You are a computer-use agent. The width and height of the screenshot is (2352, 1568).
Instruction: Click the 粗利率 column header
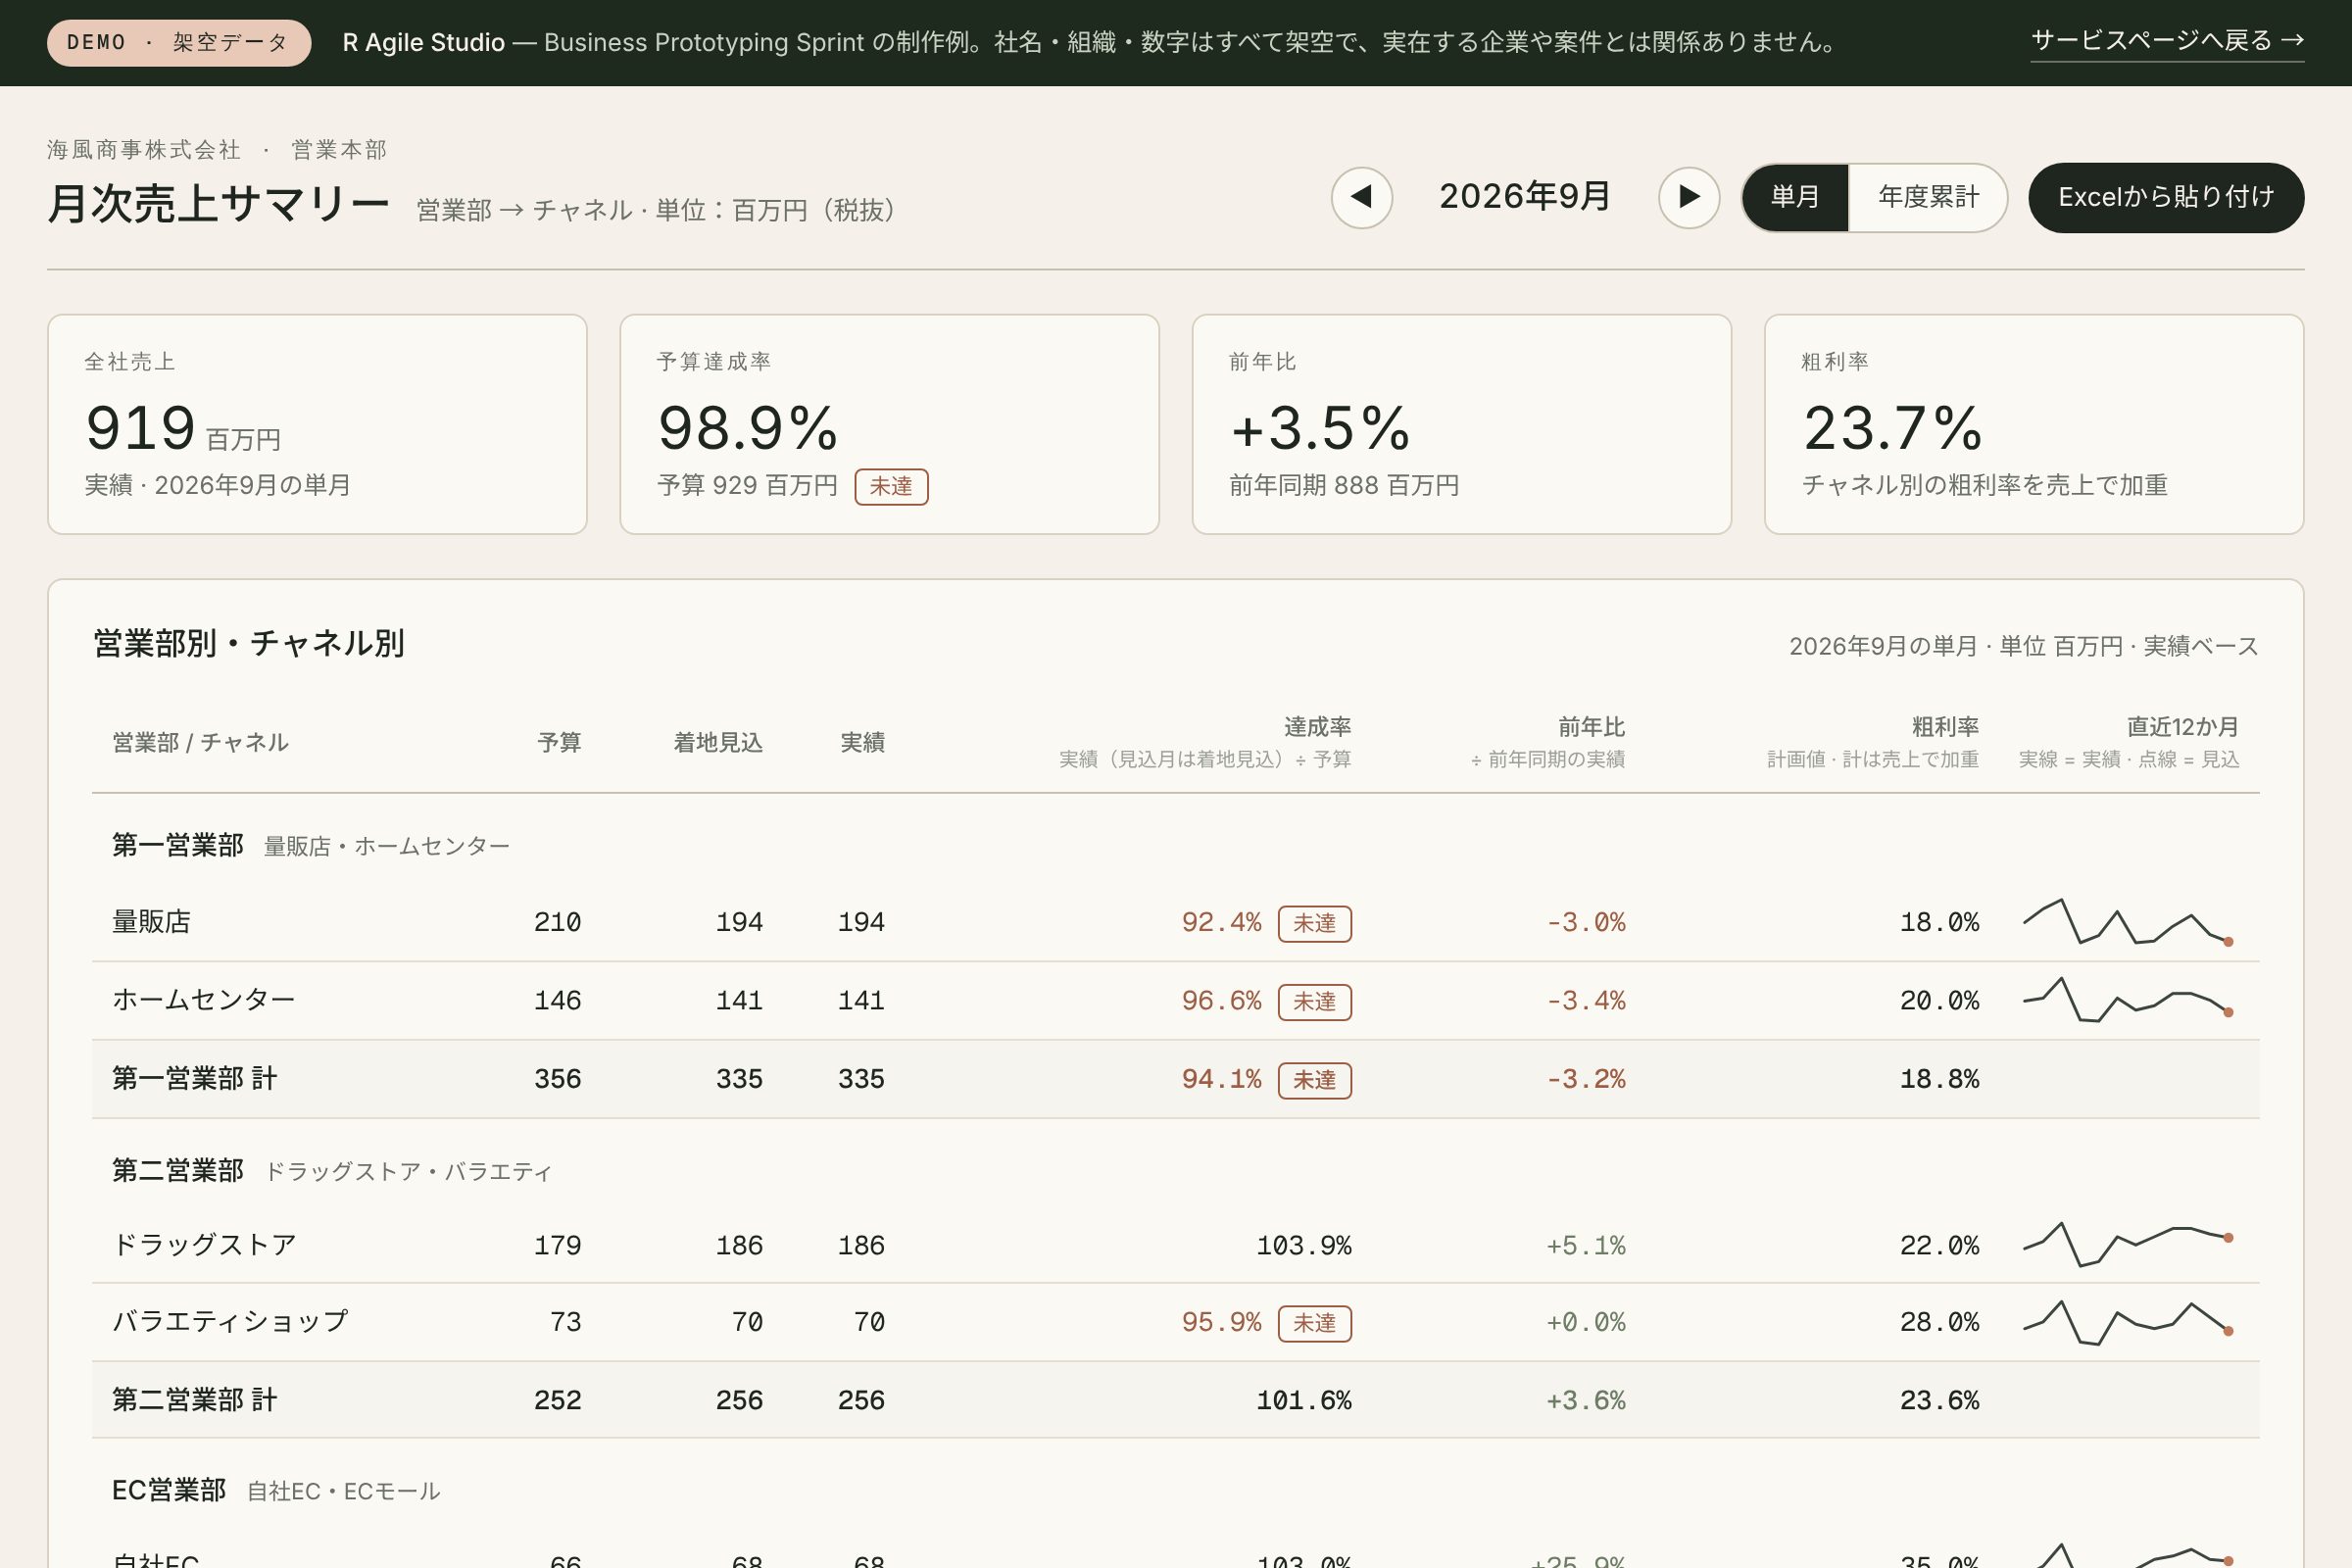[x=1945, y=727]
